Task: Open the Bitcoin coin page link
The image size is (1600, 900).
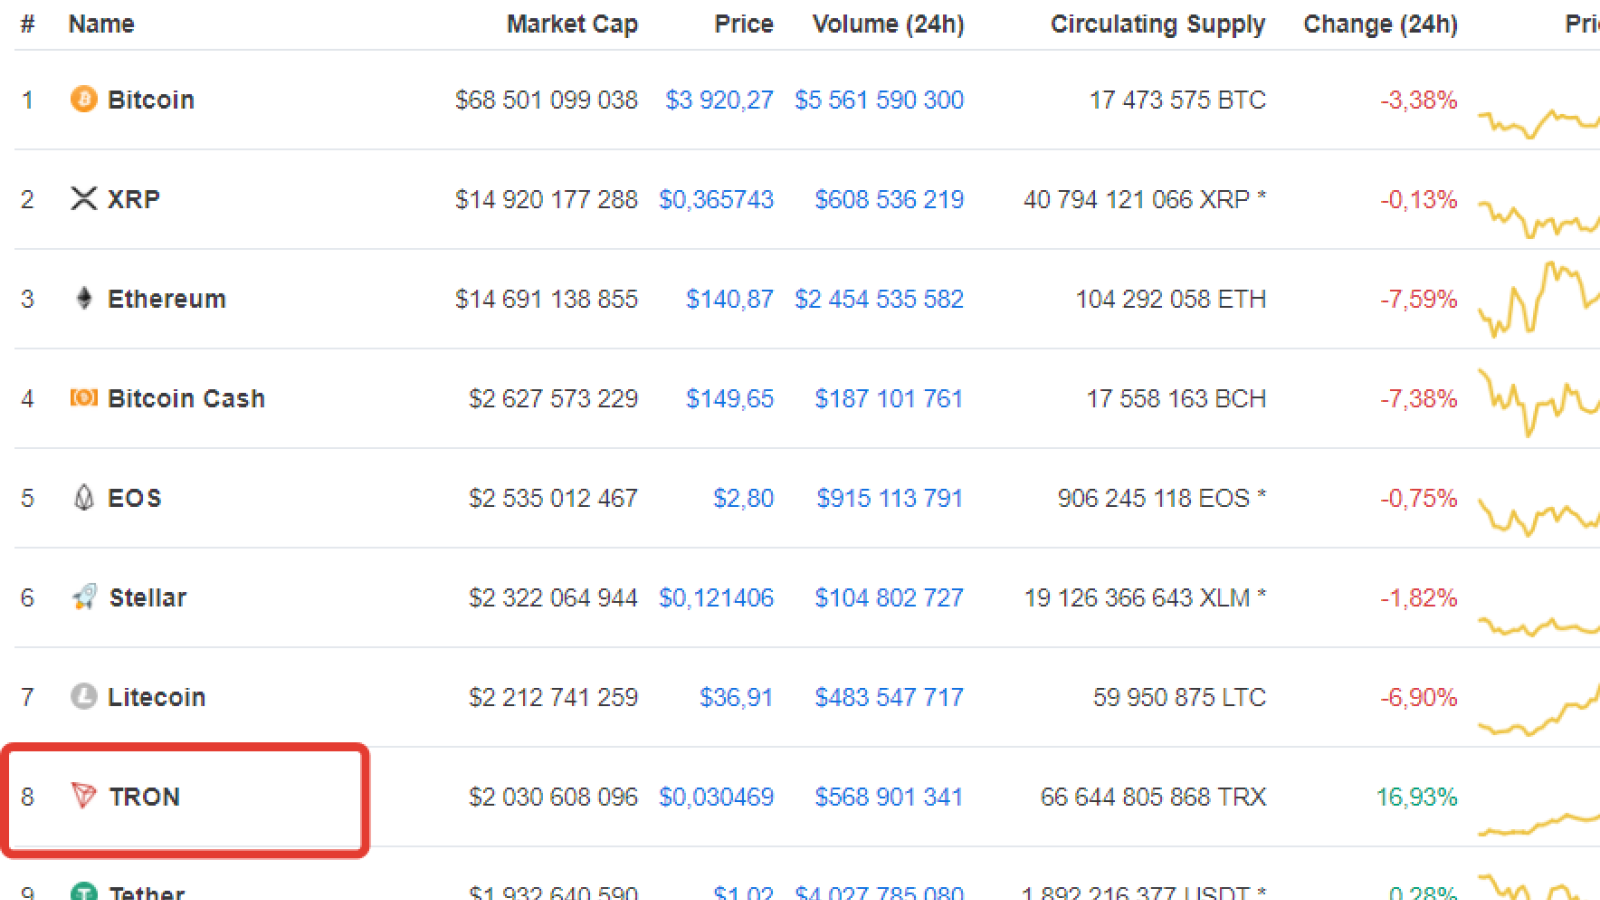Action: tap(151, 100)
